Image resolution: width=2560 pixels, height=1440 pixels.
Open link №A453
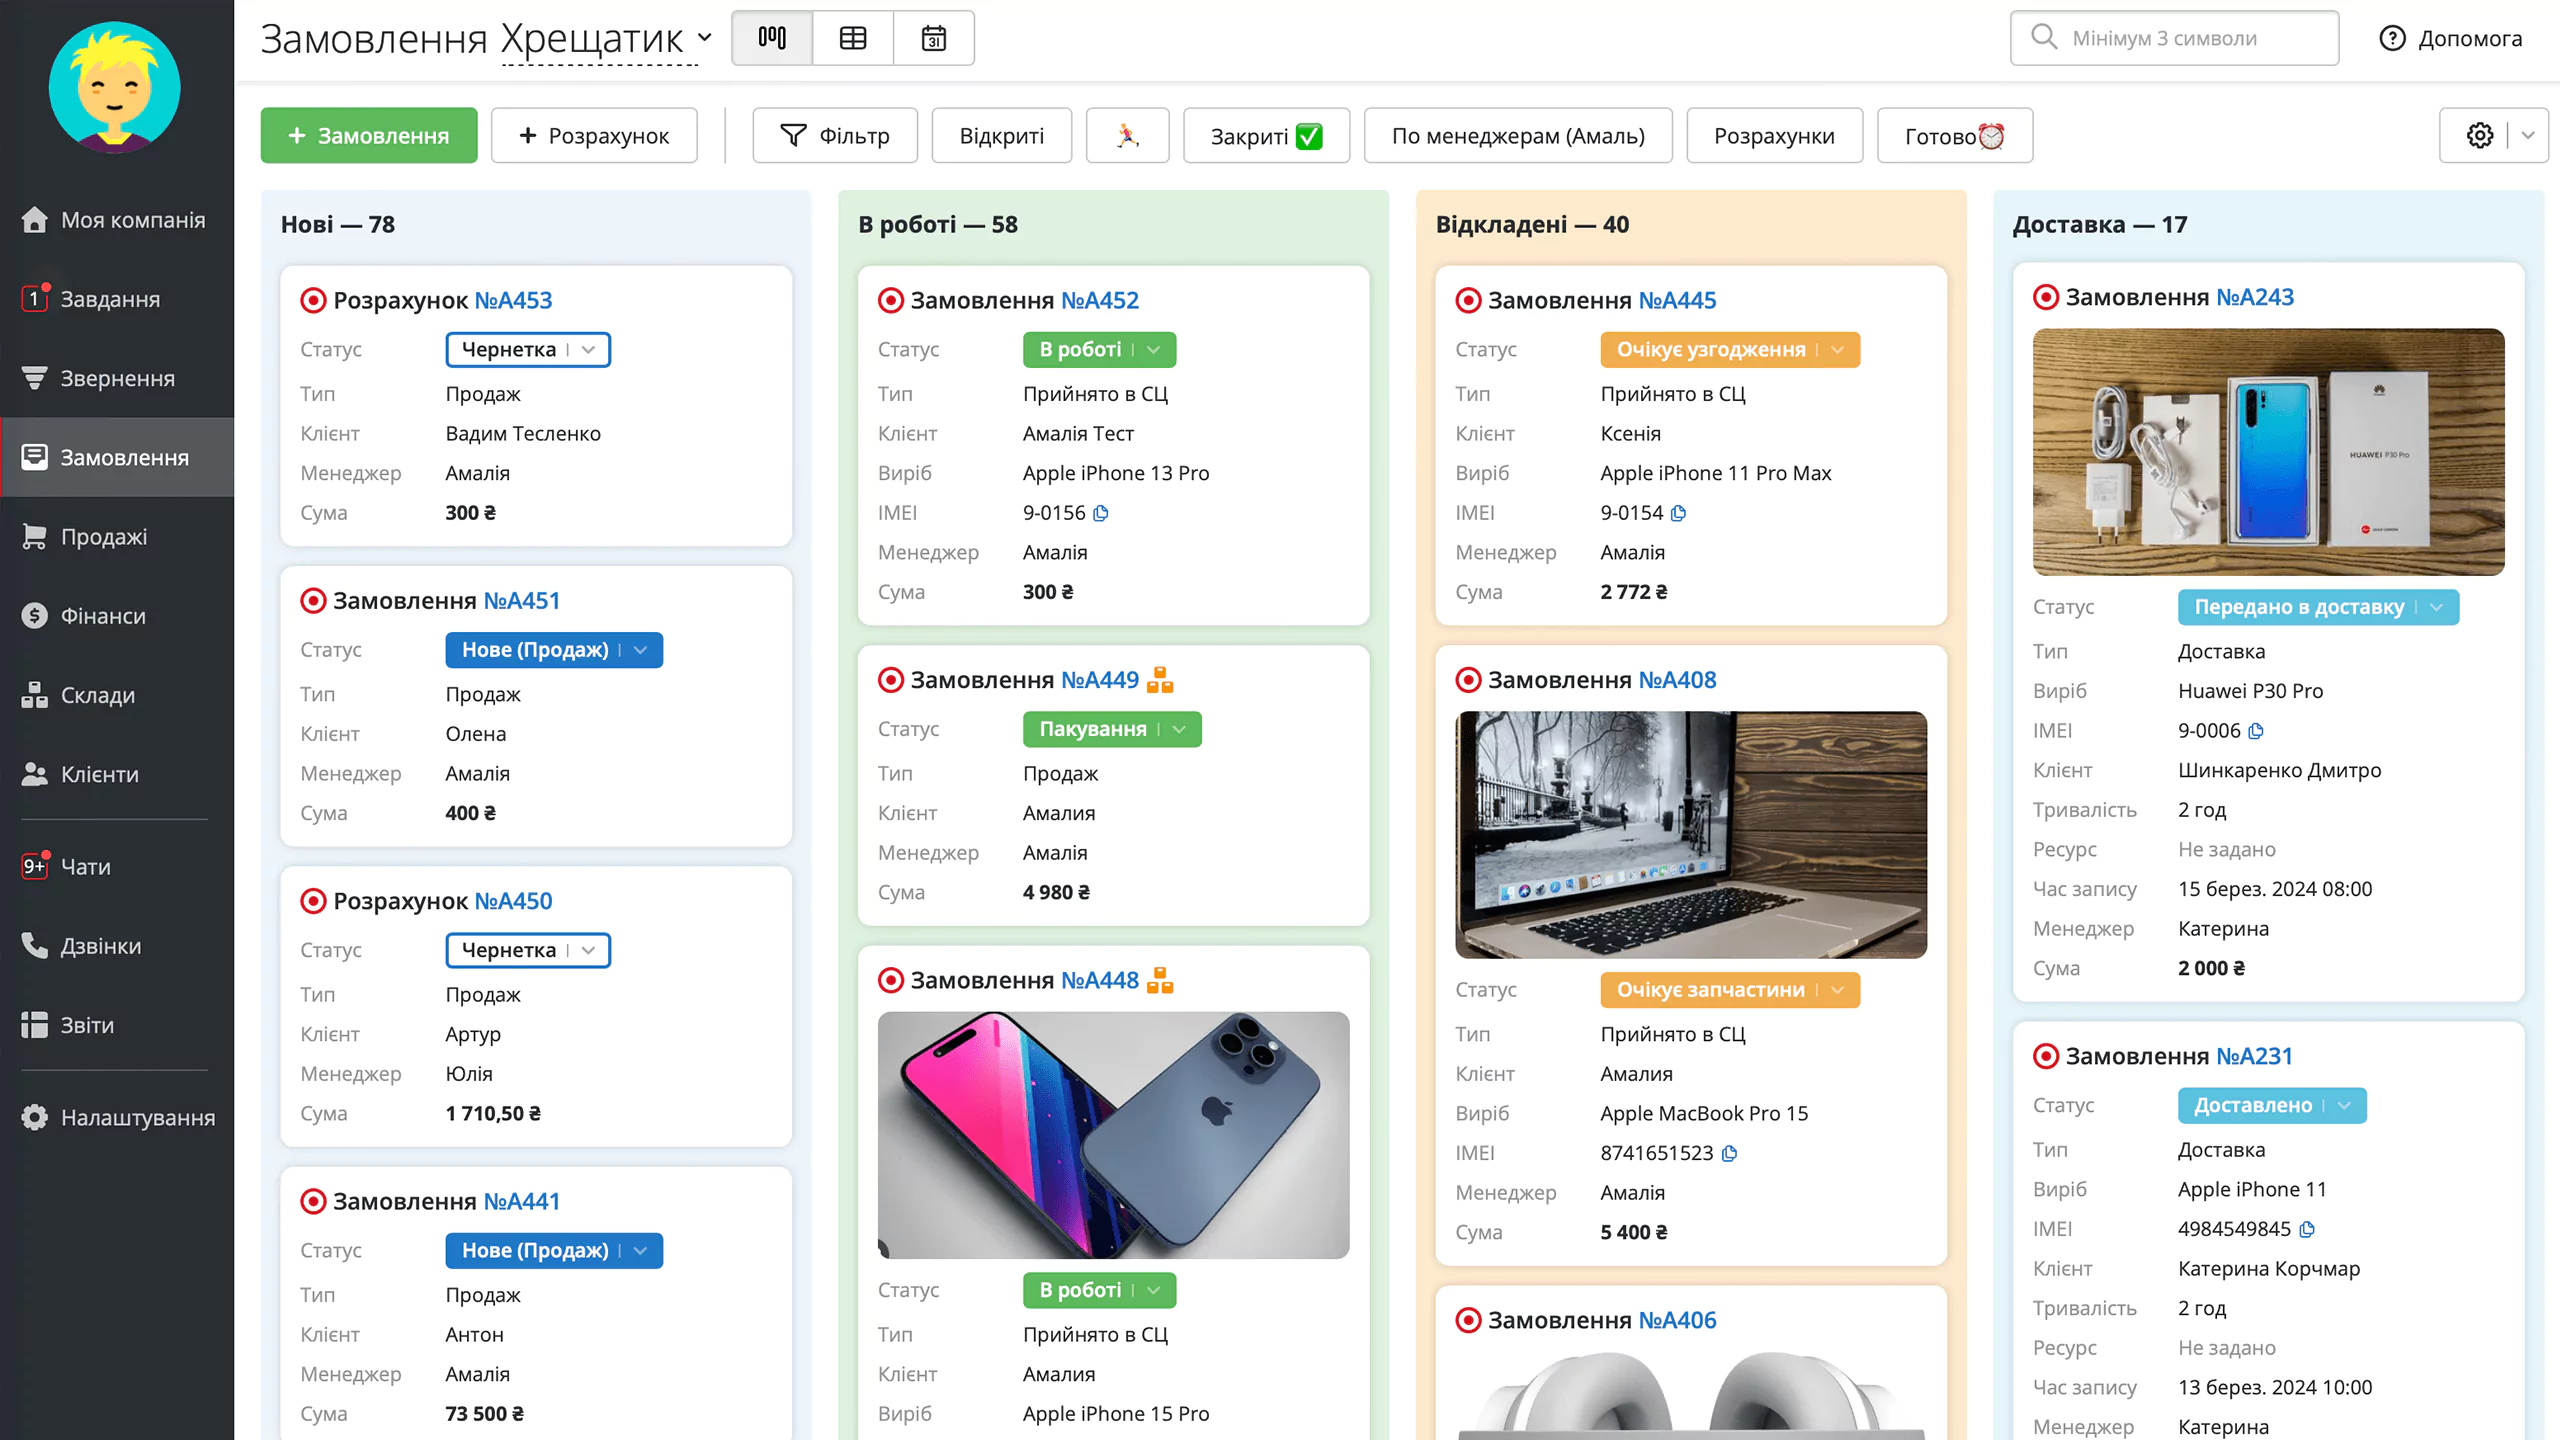(513, 300)
